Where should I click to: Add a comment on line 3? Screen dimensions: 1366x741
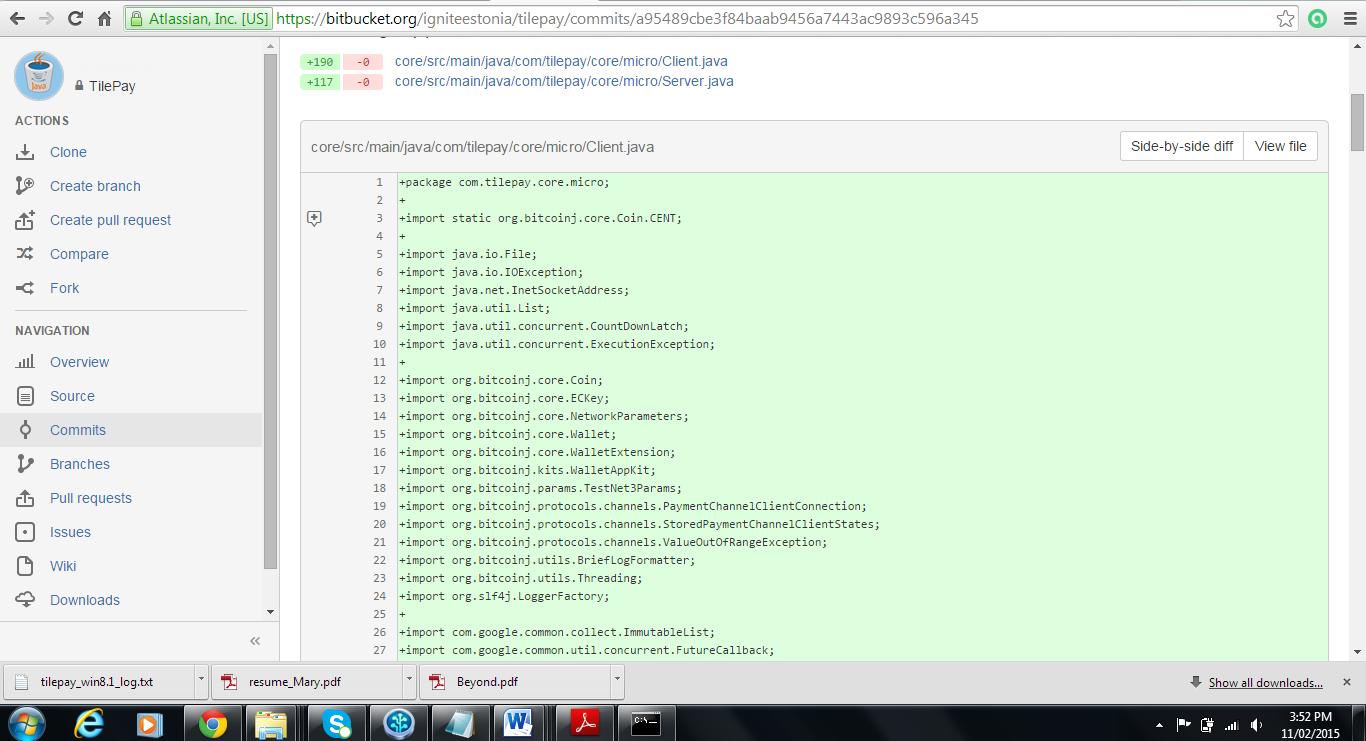point(314,218)
